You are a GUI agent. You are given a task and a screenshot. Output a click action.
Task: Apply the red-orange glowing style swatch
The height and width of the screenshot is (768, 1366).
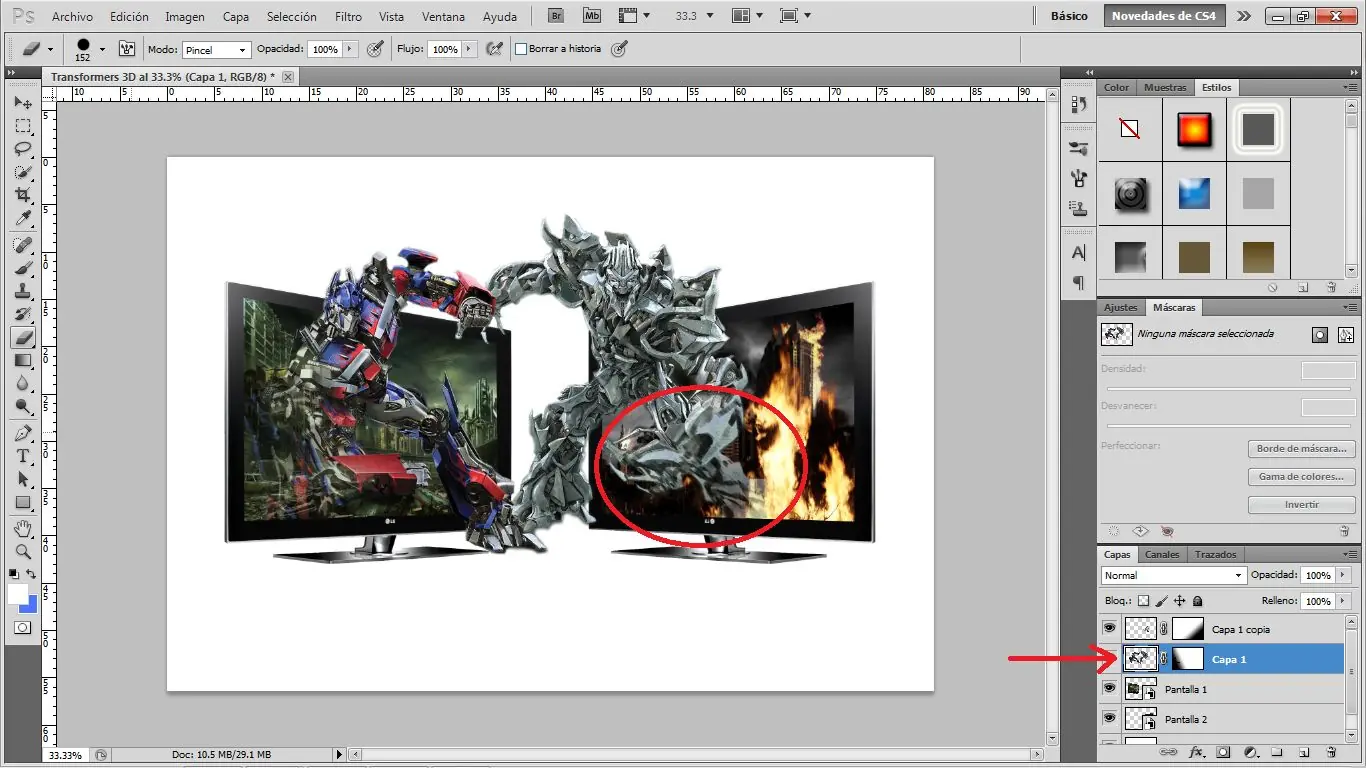coord(1194,129)
